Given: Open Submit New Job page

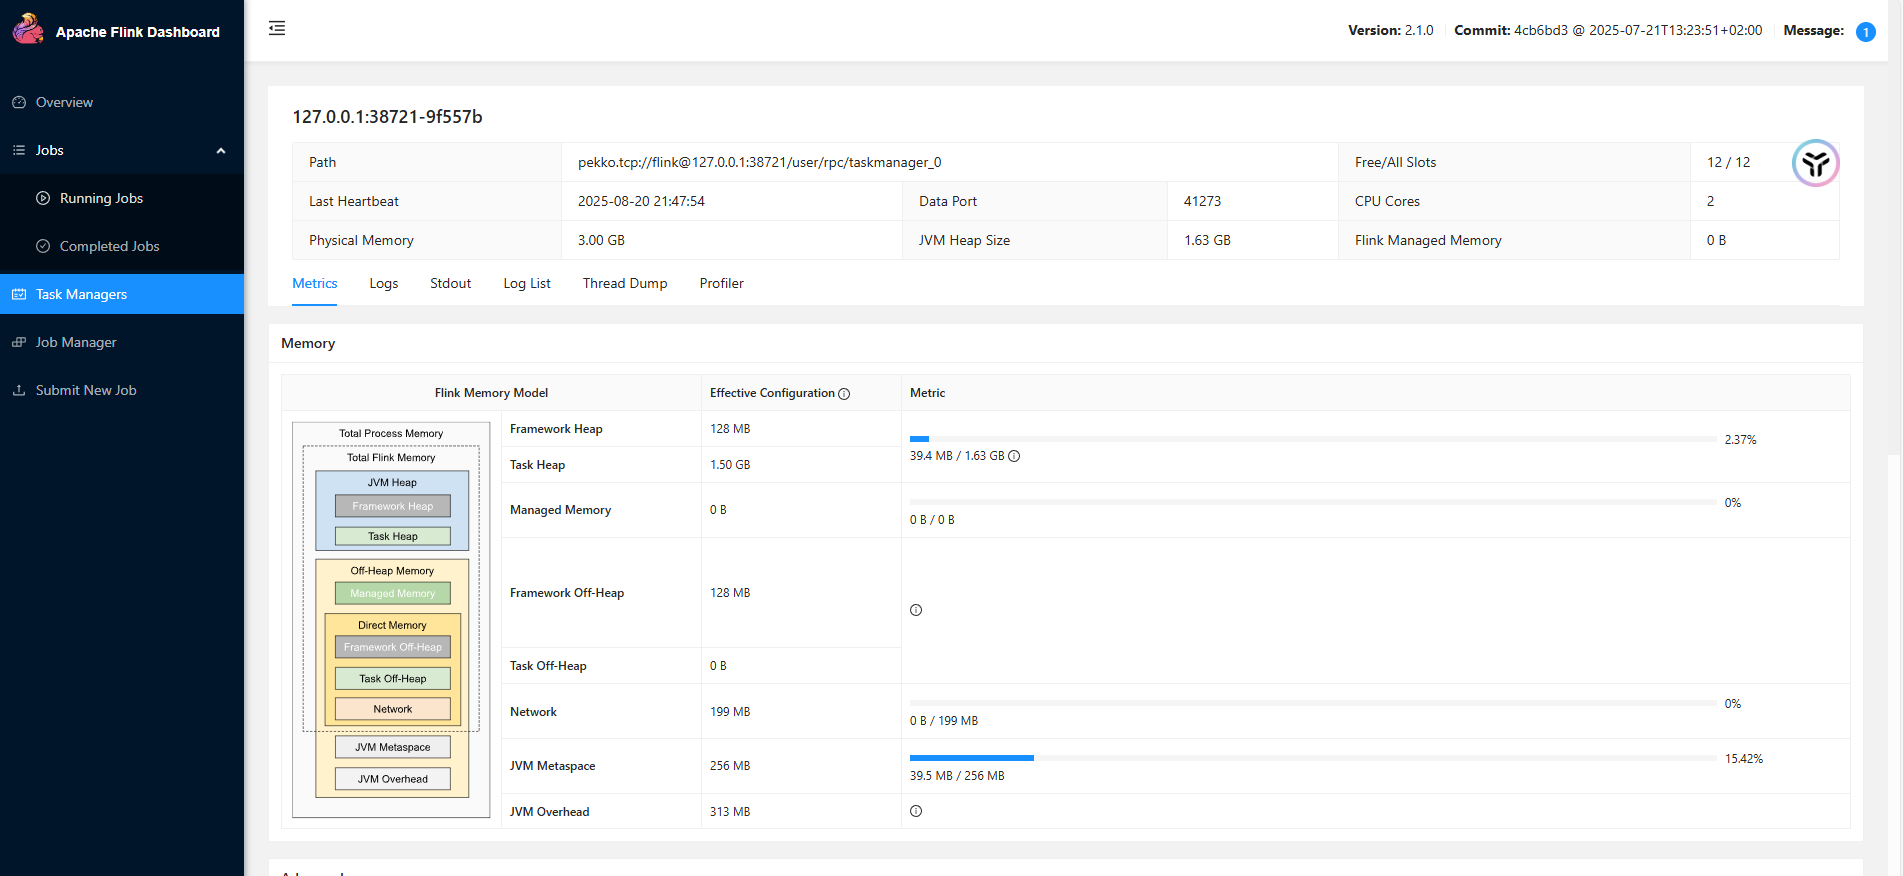Looking at the screenshot, I should click(86, 390).
